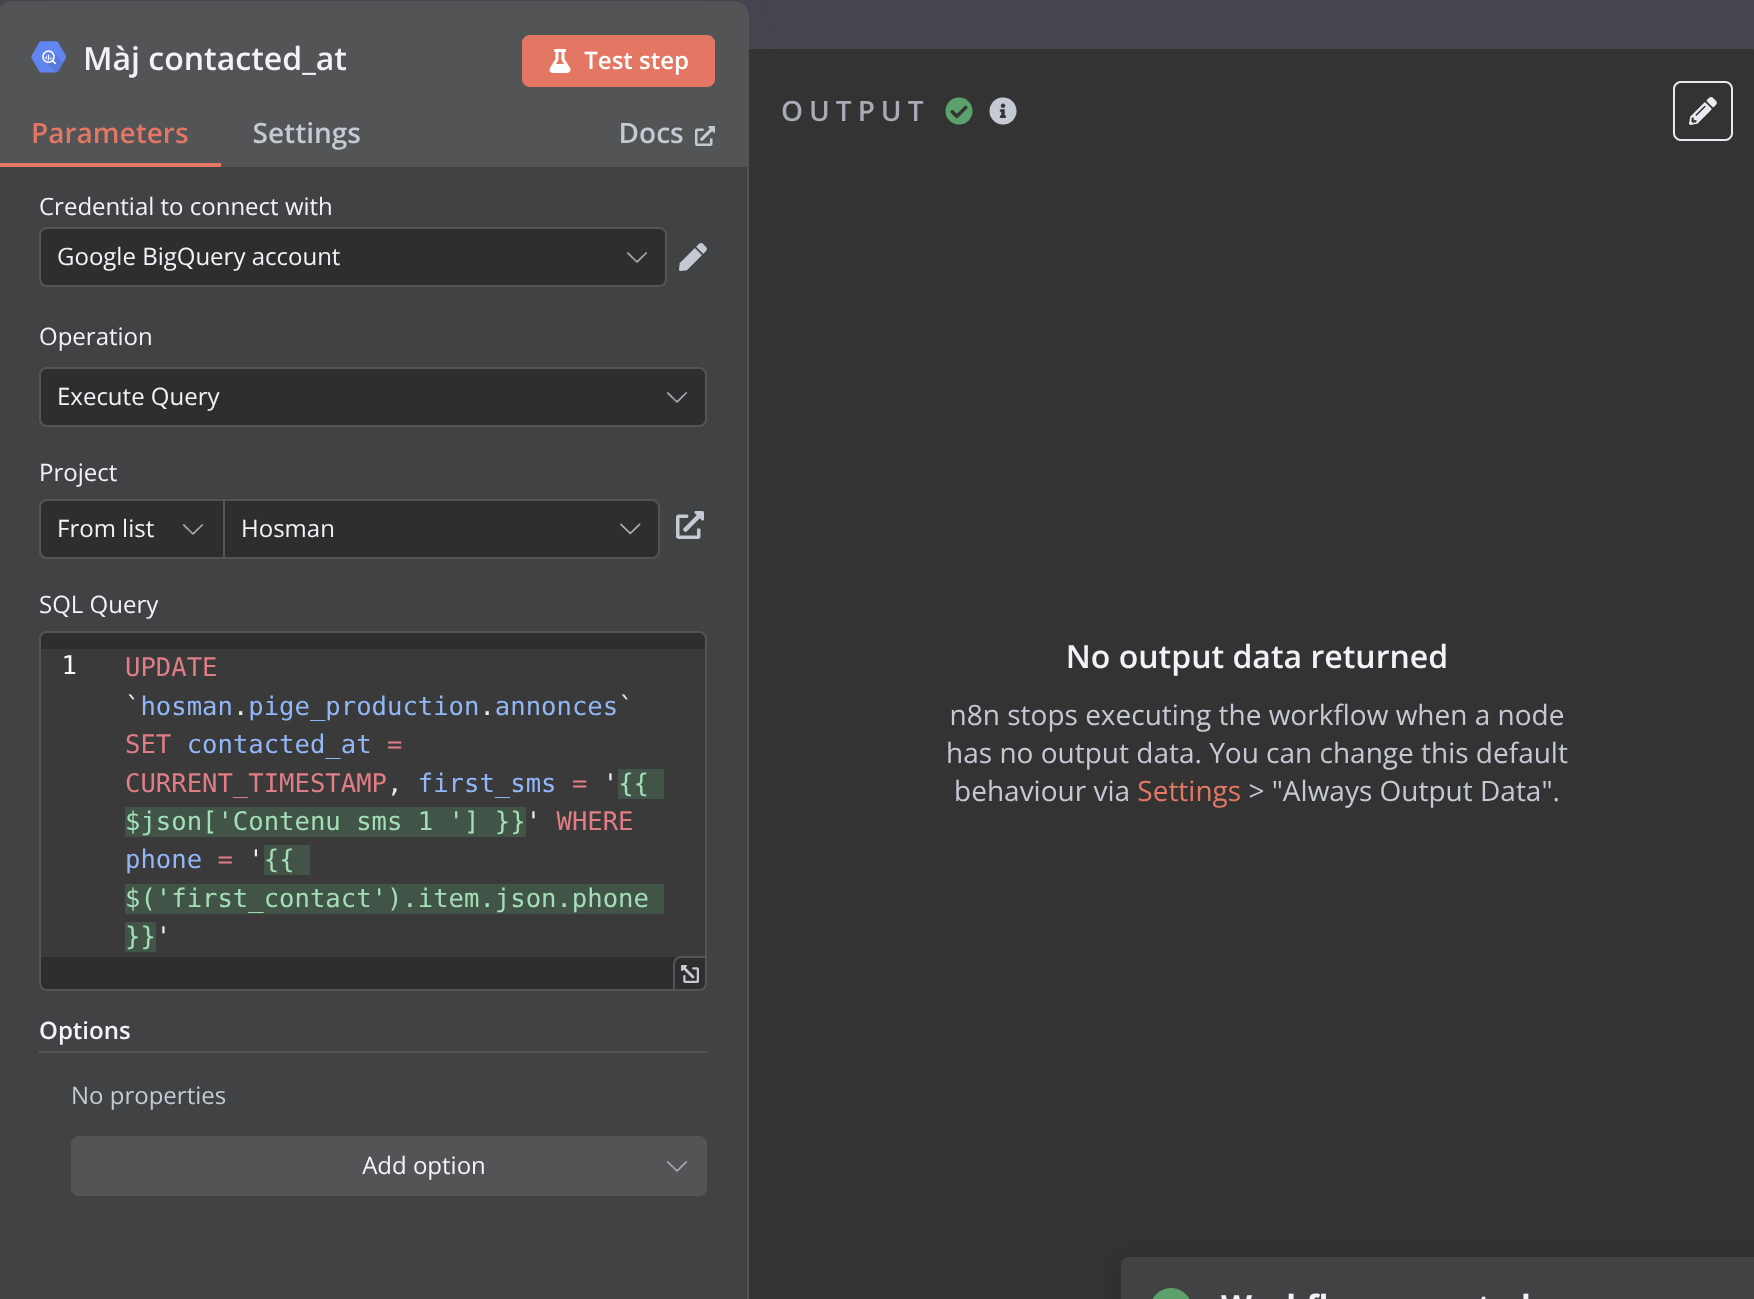Image resolution: width=1754 pixels, height=1299 pixels.
Task: Click the node title Màj contacted_at
Action: 215,59
